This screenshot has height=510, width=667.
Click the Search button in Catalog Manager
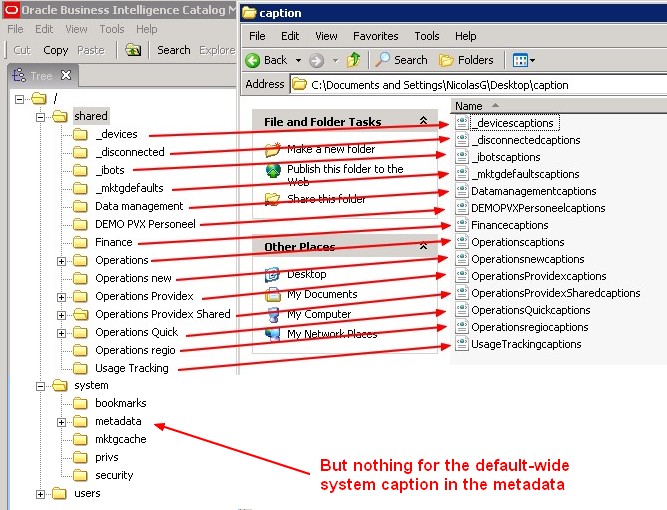174,50
